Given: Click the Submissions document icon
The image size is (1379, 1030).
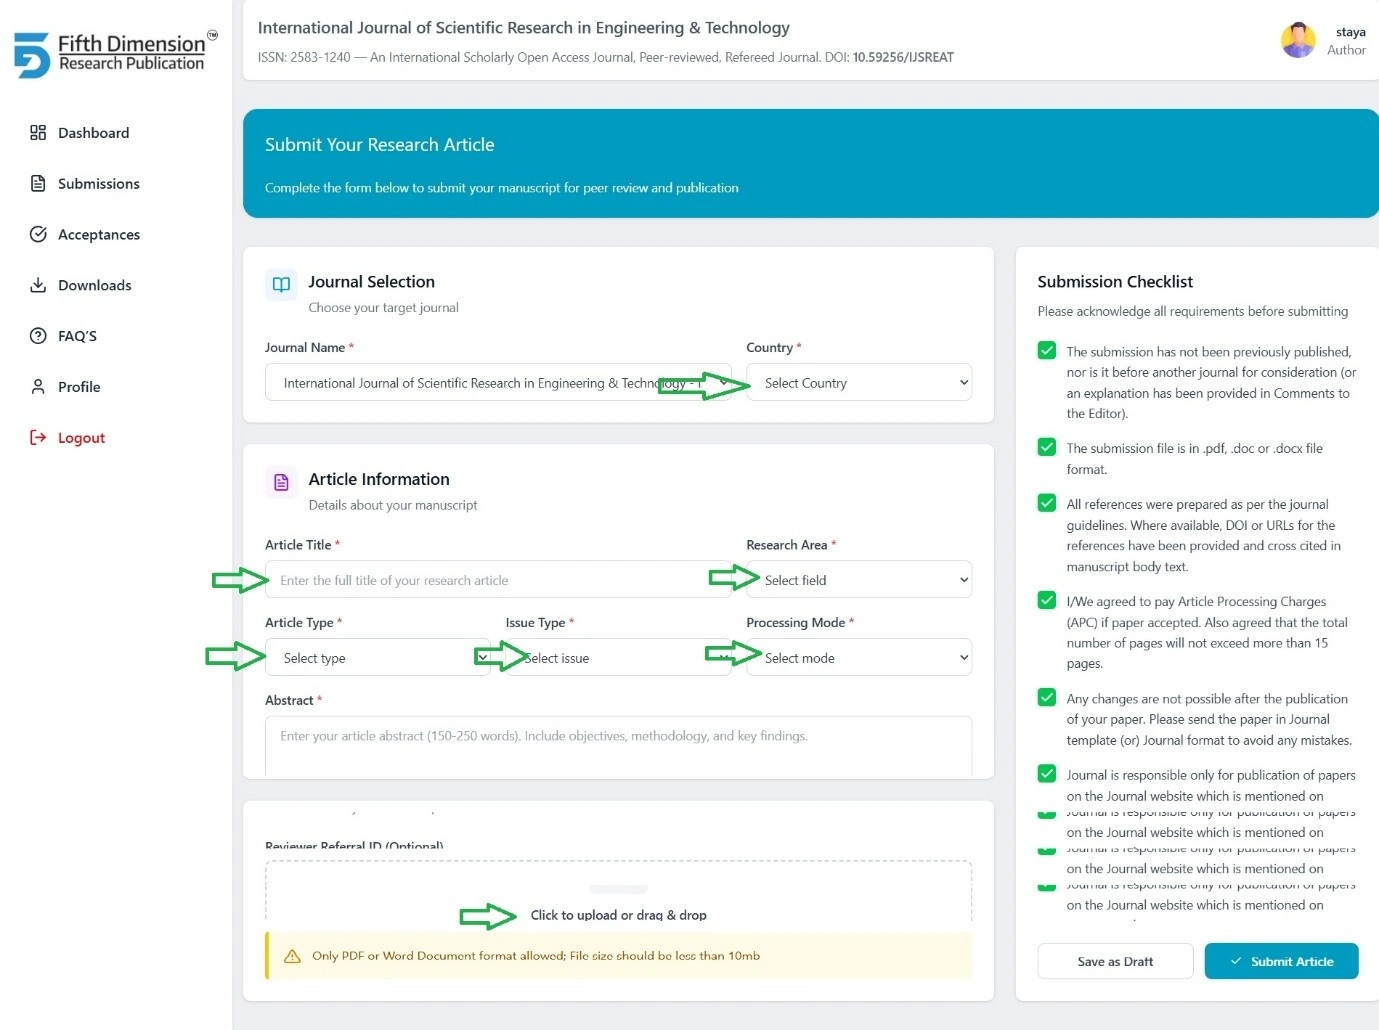Looking at the screenshot, I should click(x=38, y=183).
